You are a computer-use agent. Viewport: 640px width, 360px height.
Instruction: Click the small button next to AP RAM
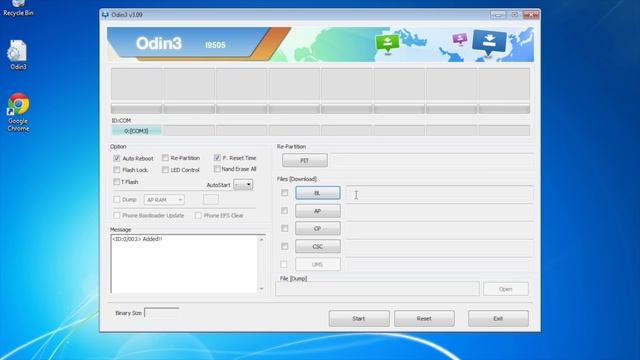[x=211, y=200]
